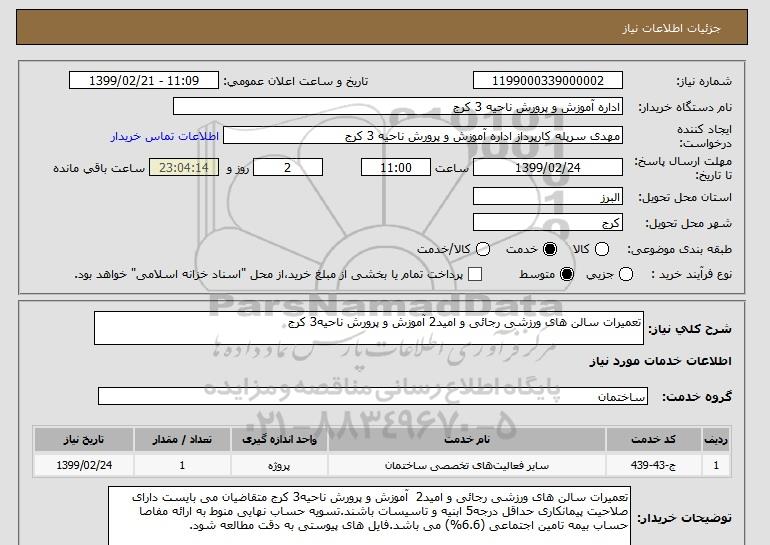This screenshot has height=545, width=770.
Task: Tick the اسناد خزانه اسلامی payment checkbox
Action: coord(475,274)
